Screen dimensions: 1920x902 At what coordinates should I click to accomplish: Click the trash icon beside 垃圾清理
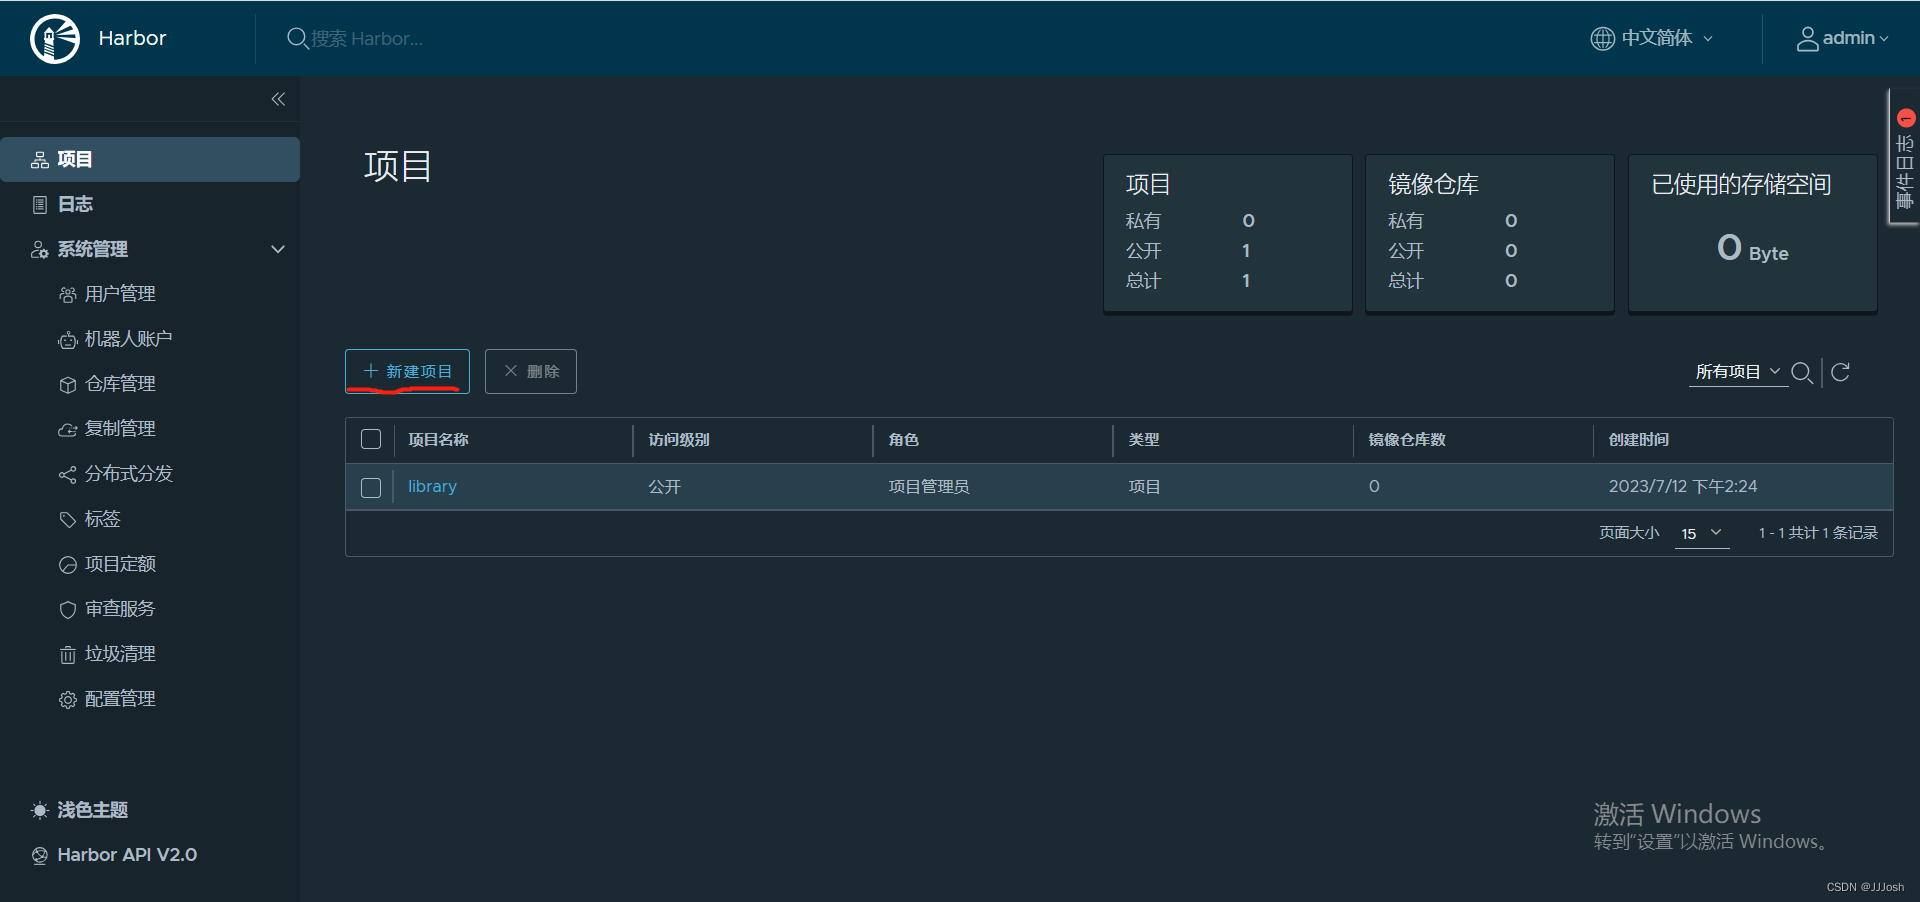click(x=67, y=655)
